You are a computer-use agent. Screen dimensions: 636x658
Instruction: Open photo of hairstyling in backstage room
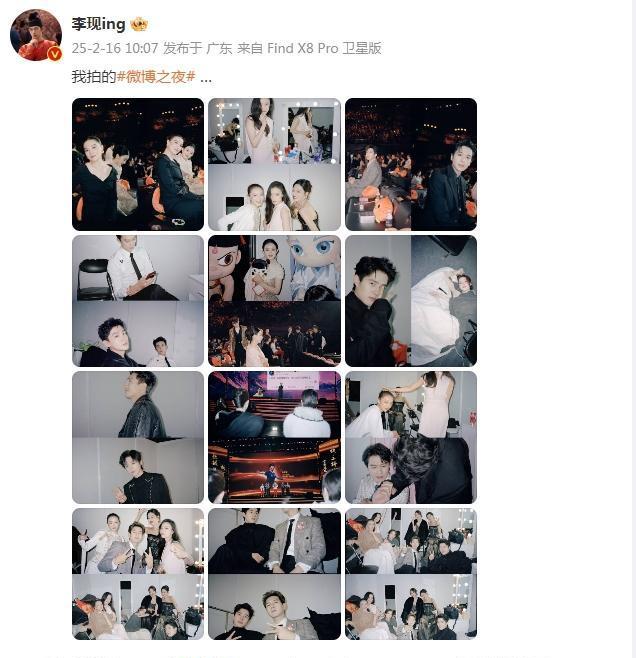click(411, 437)
